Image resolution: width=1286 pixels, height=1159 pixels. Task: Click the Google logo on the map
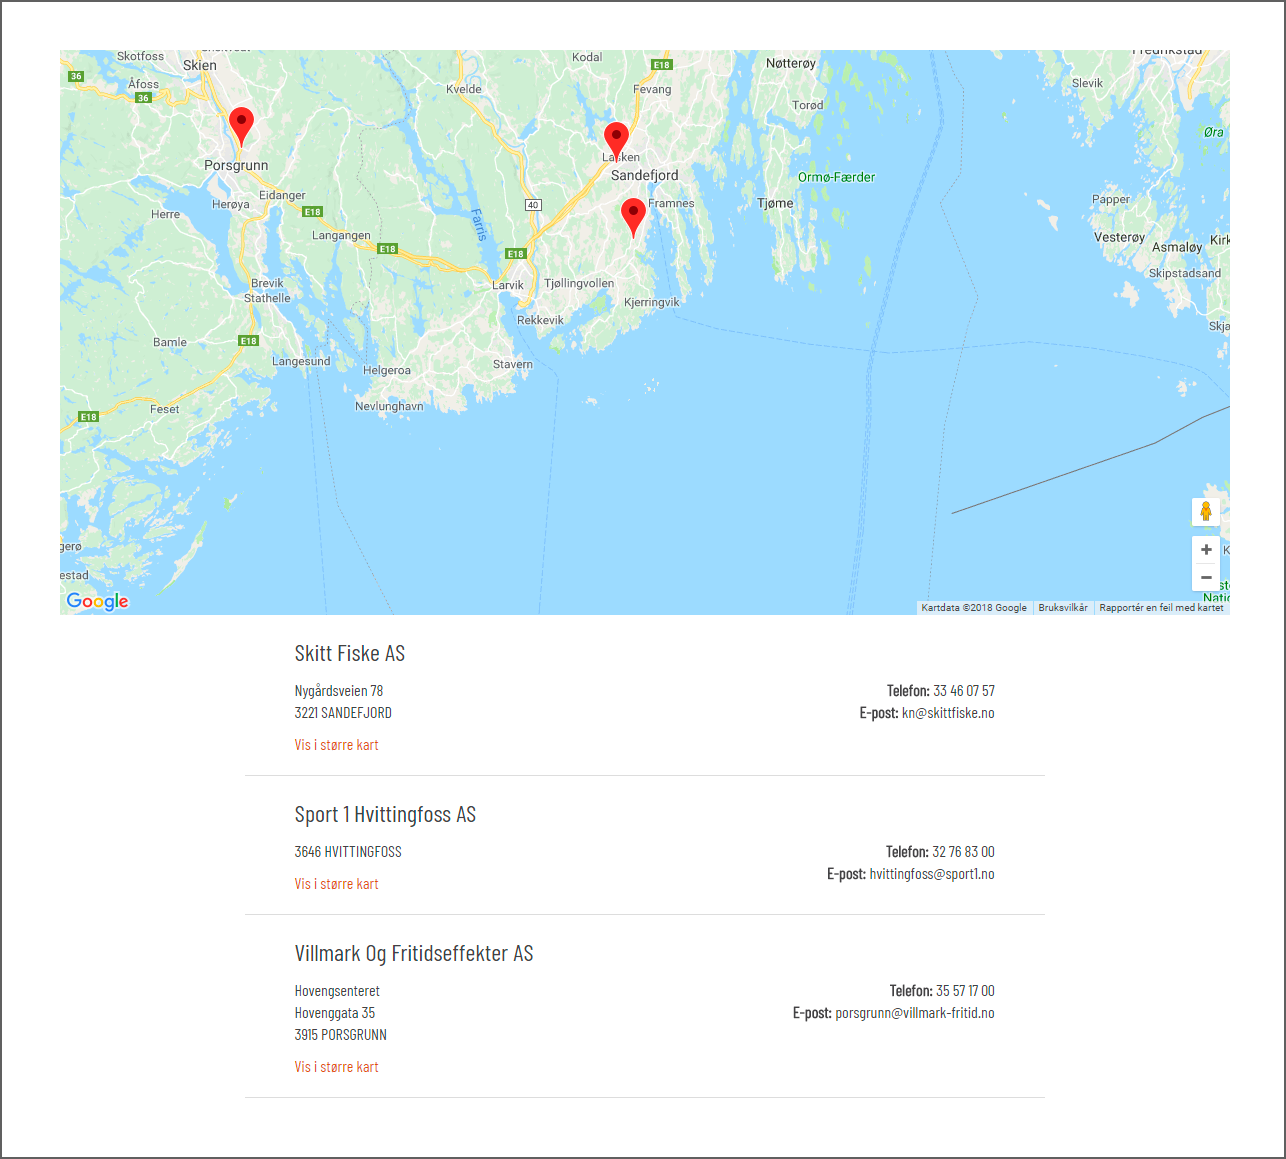[97, 601]
